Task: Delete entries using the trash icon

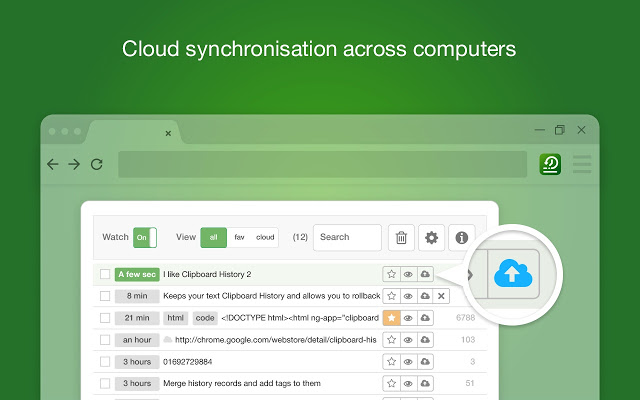Action: [401, 237]
